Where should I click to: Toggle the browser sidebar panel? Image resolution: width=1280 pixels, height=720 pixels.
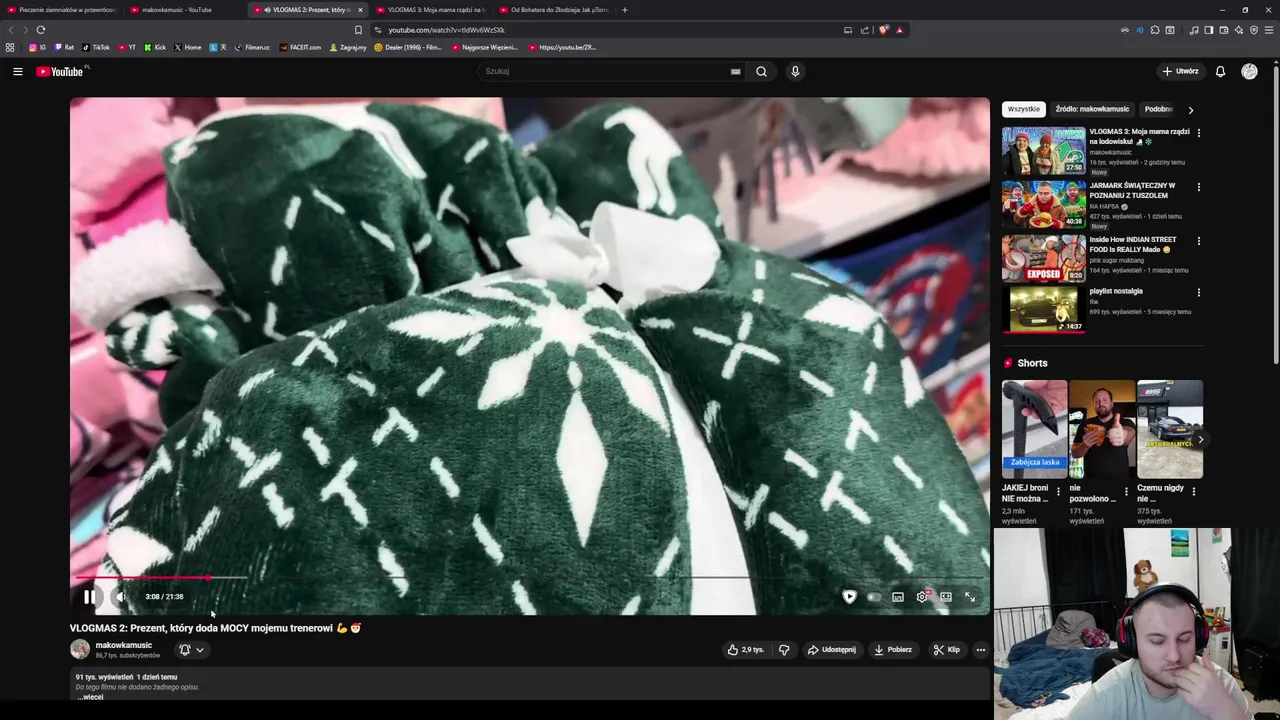[1209, 30]
